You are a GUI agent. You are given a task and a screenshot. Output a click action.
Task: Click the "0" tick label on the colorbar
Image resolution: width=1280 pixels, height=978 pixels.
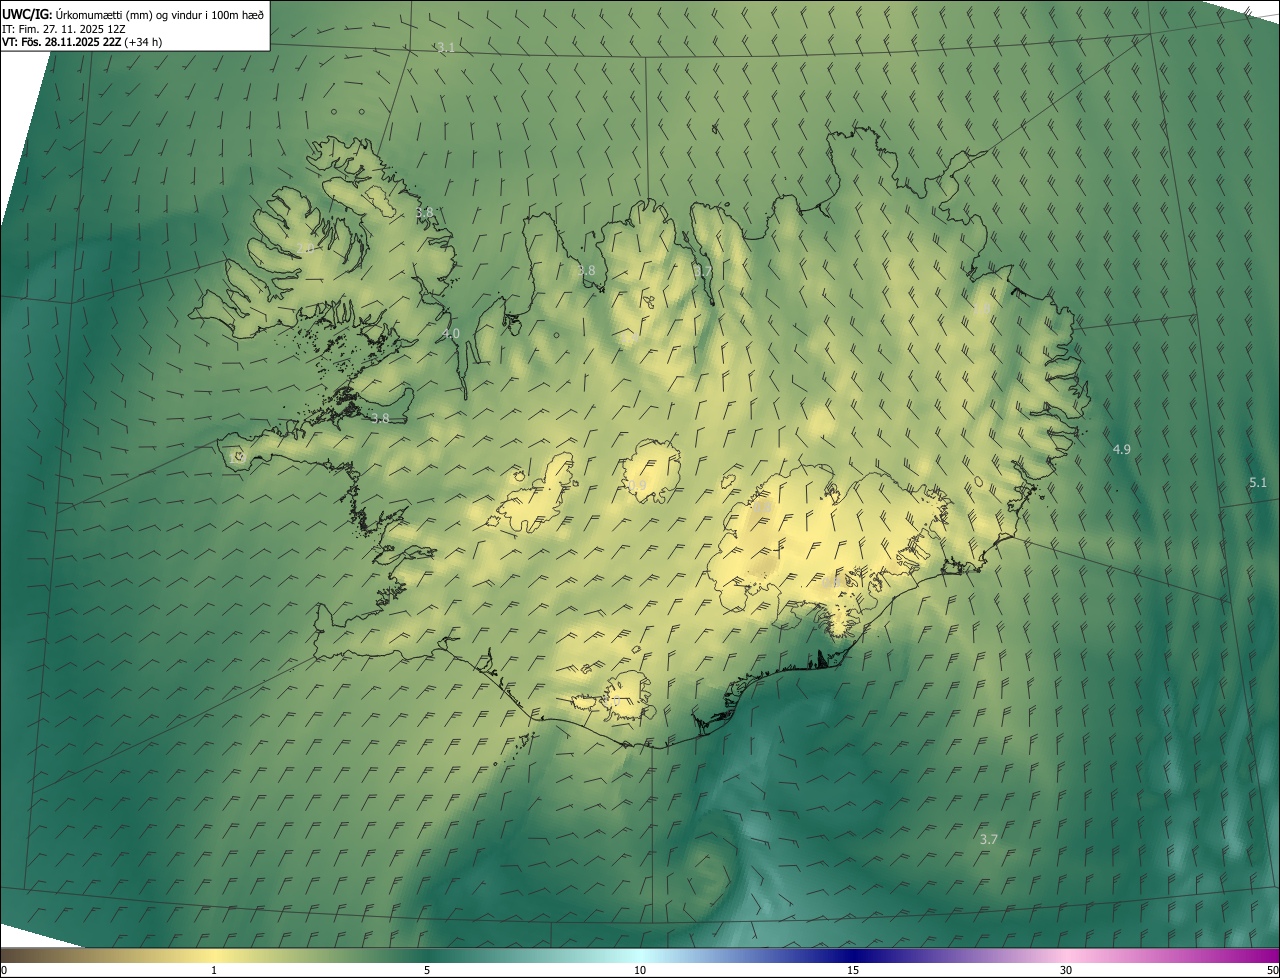point(3,970)
